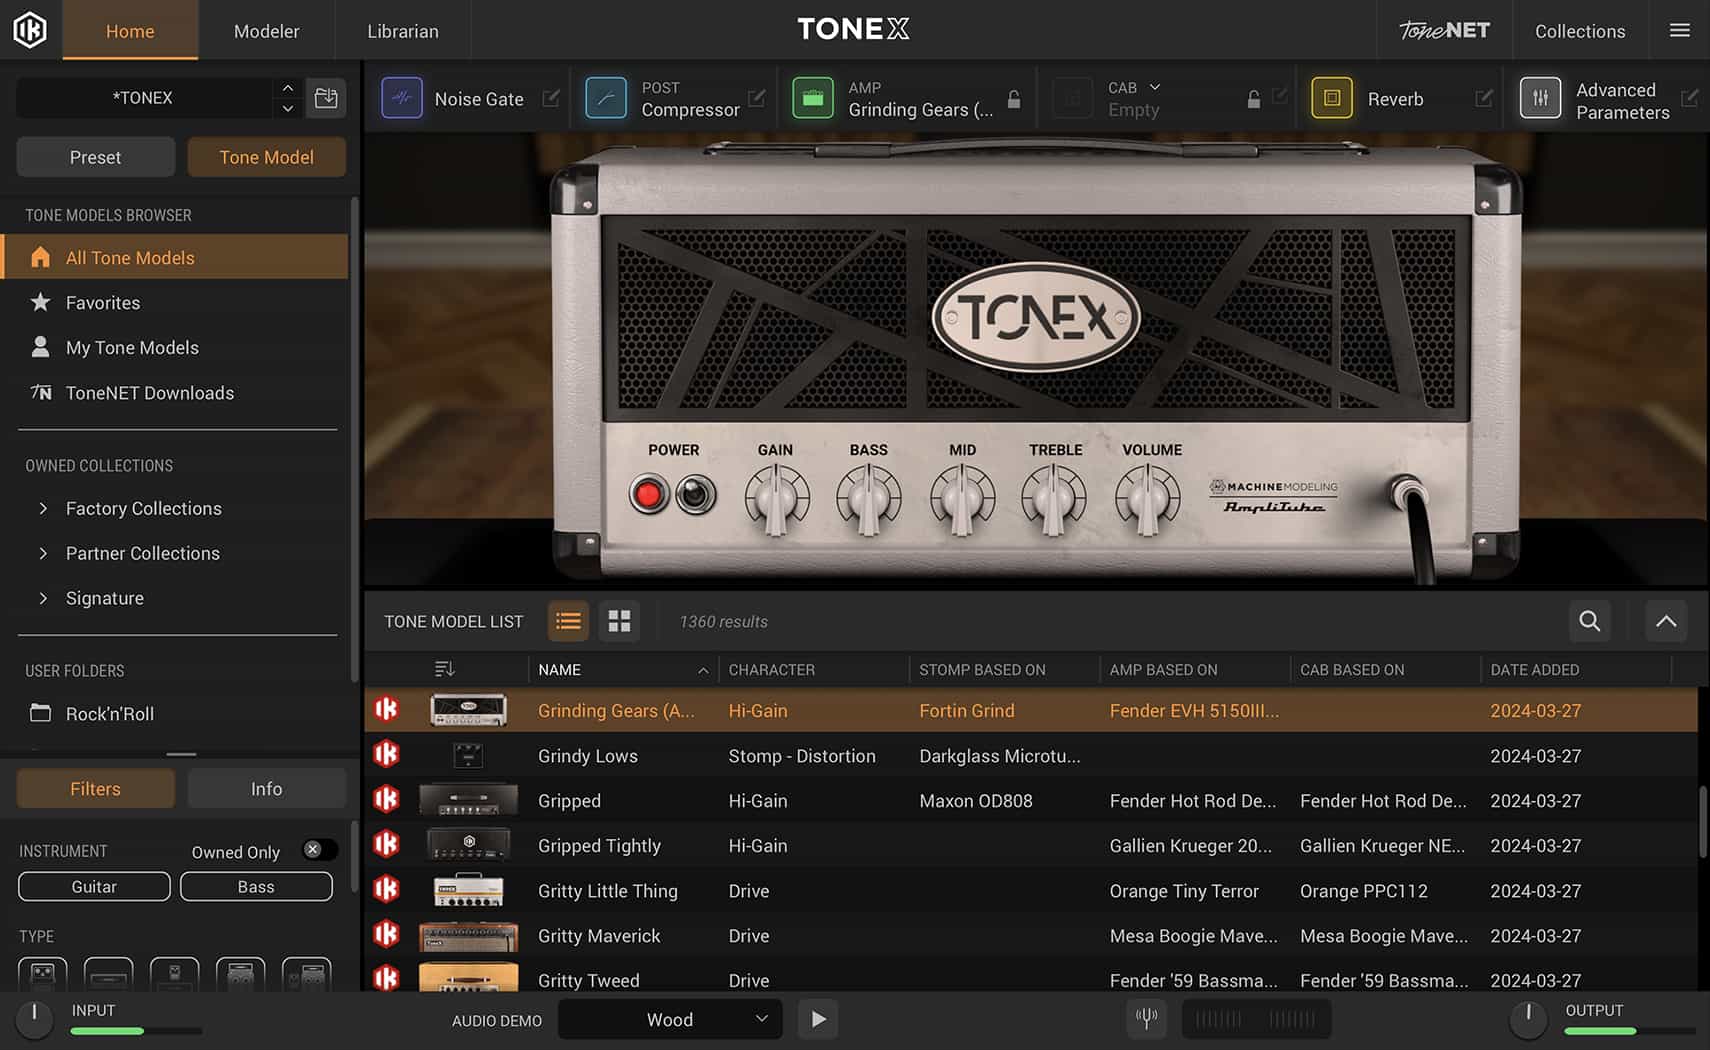
Task: Switch the Tone Model List to grid view
Action: tap(619, 621)
